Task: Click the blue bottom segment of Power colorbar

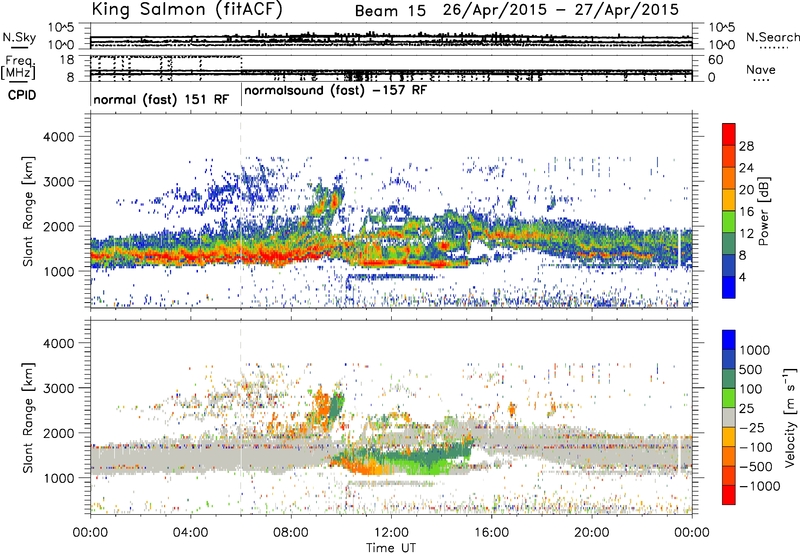Action: 729,287
